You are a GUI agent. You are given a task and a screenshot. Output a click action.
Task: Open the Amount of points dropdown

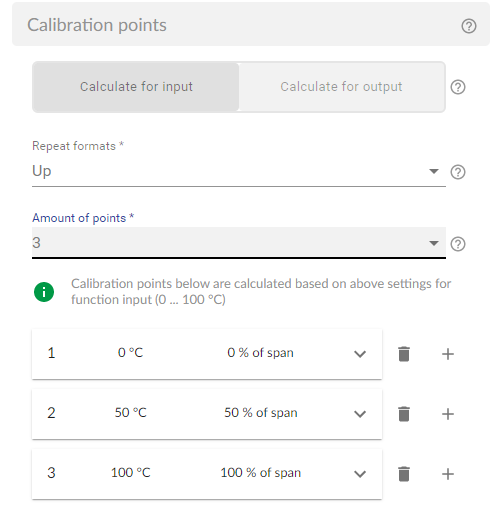[239, 243]
